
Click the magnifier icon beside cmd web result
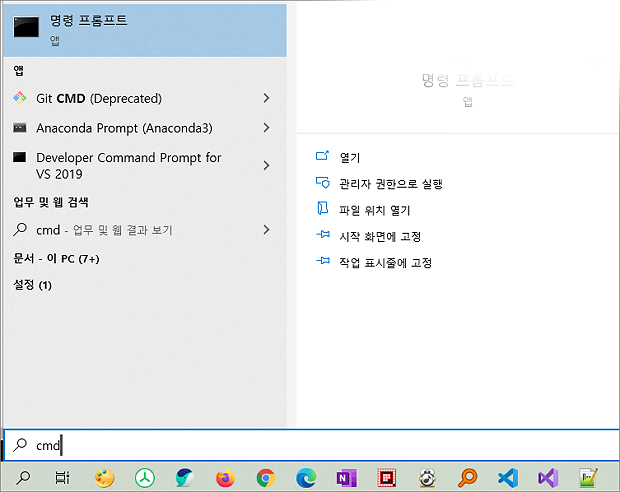pyautogui.click(x=20, y=229)
